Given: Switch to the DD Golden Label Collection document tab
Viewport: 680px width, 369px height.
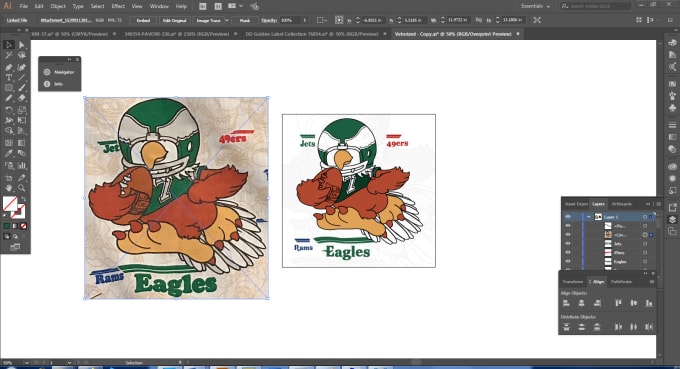Looking at the screenshot, I should 312,34.
